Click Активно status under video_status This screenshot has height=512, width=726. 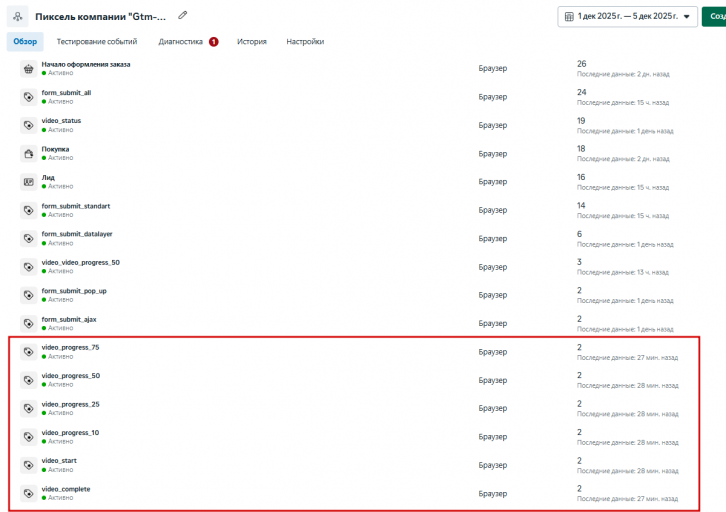(61, 130)
